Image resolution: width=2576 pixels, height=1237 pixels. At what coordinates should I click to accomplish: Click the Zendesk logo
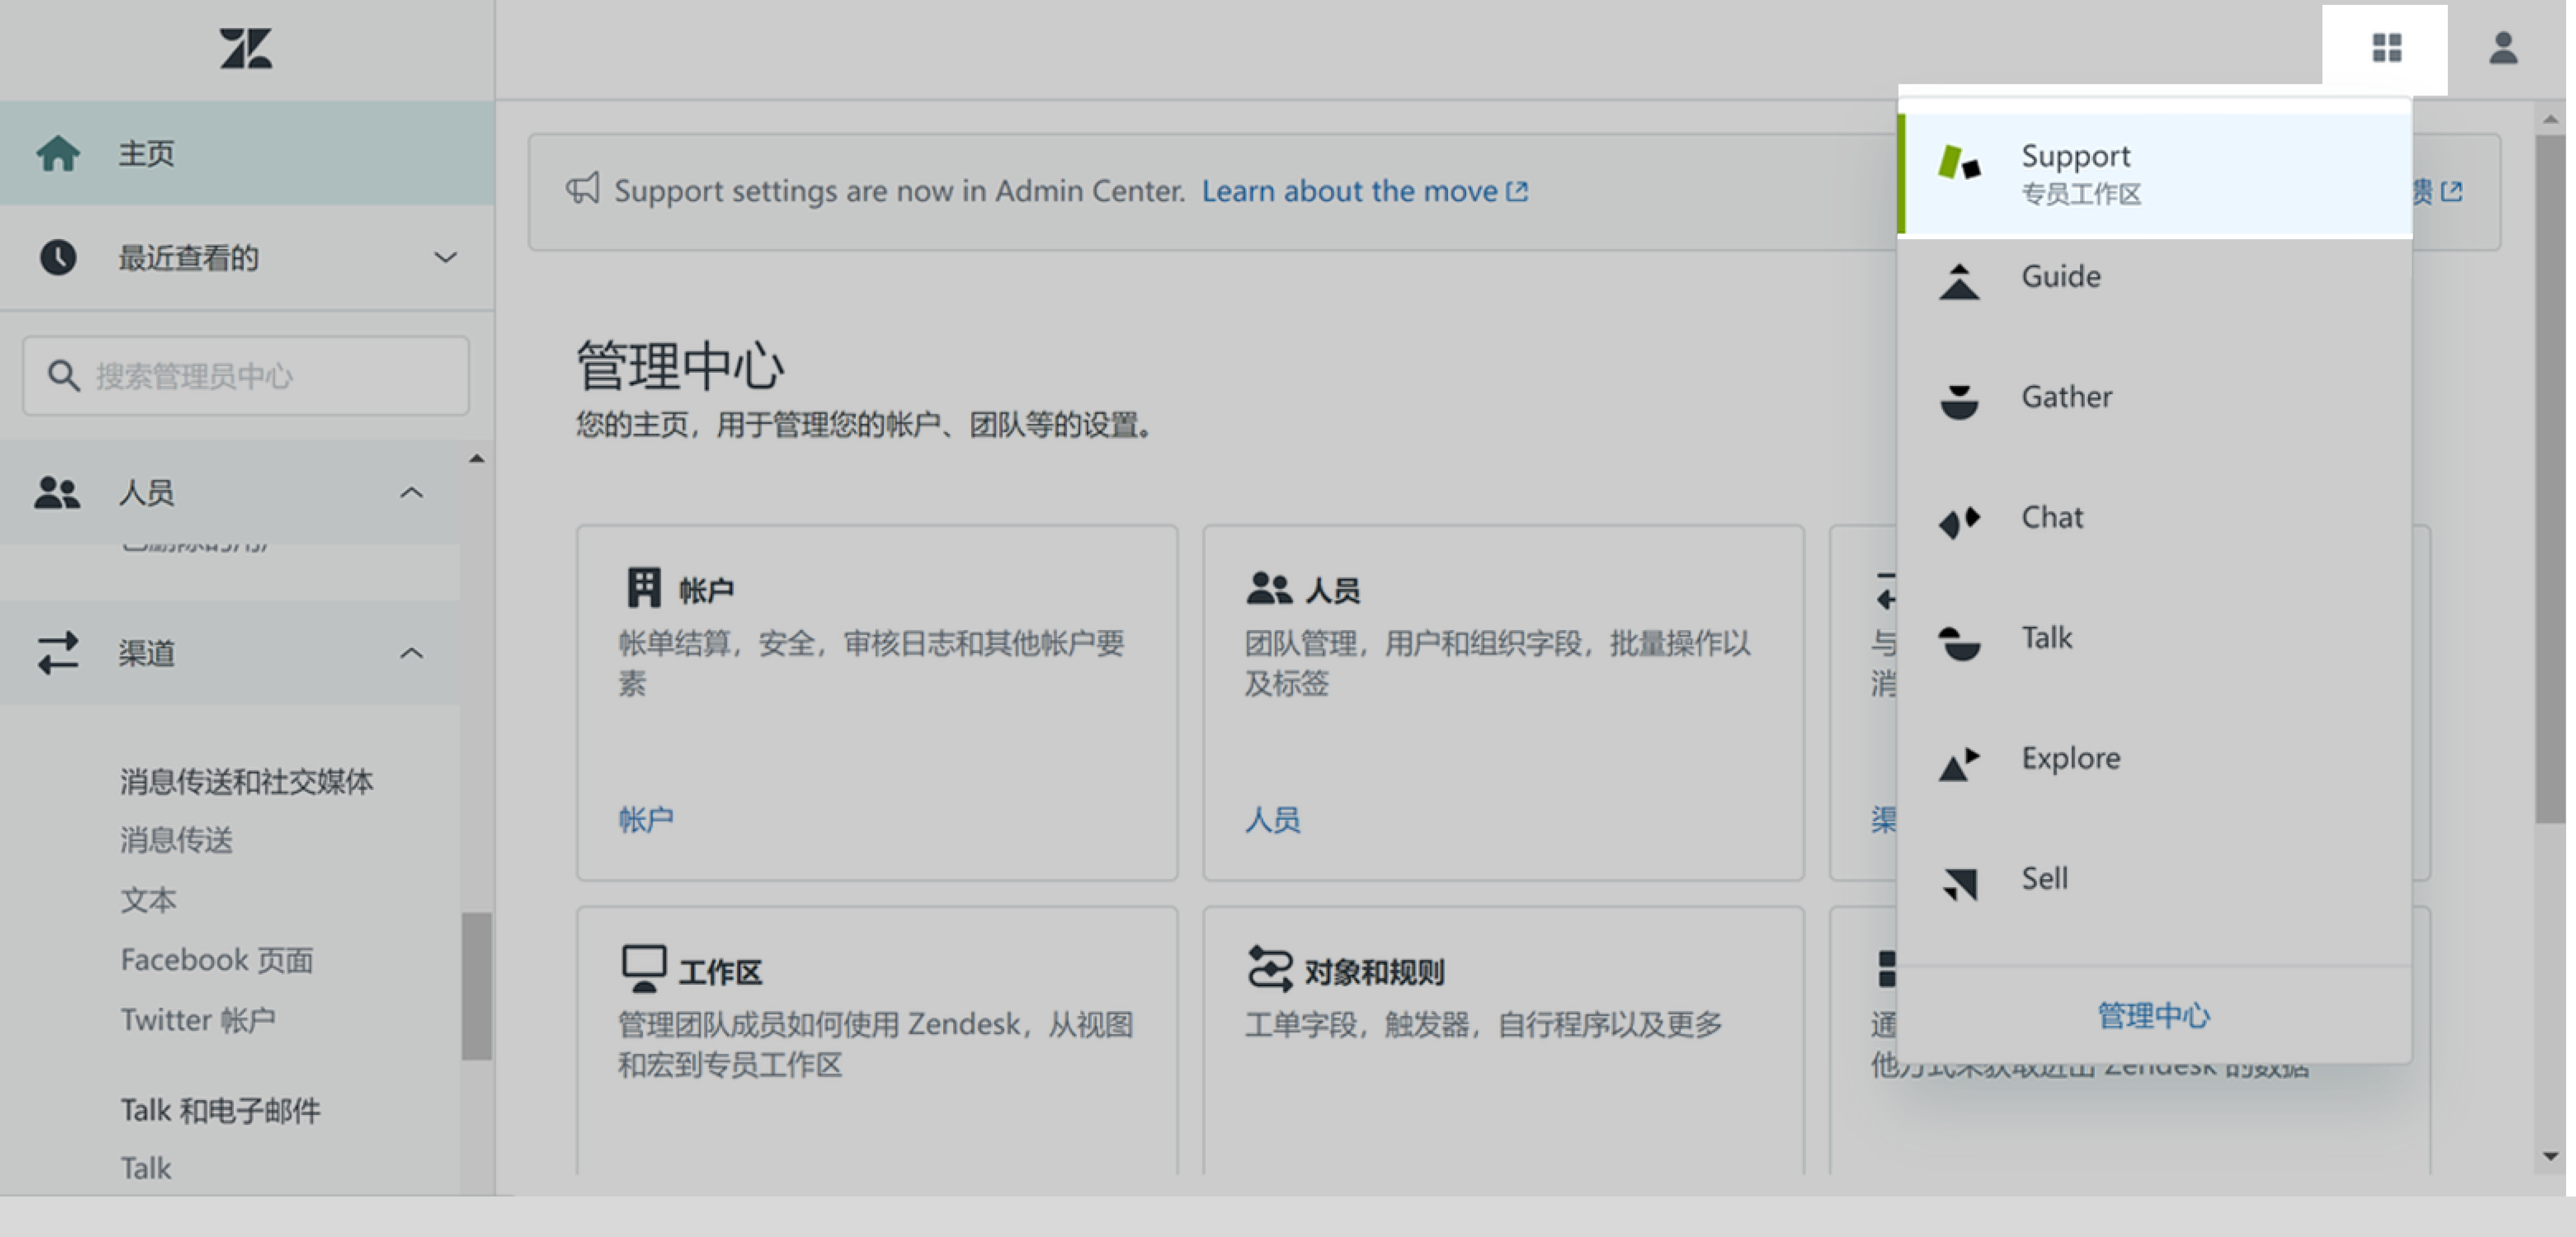pyautogui.click(x=245, y=47)
